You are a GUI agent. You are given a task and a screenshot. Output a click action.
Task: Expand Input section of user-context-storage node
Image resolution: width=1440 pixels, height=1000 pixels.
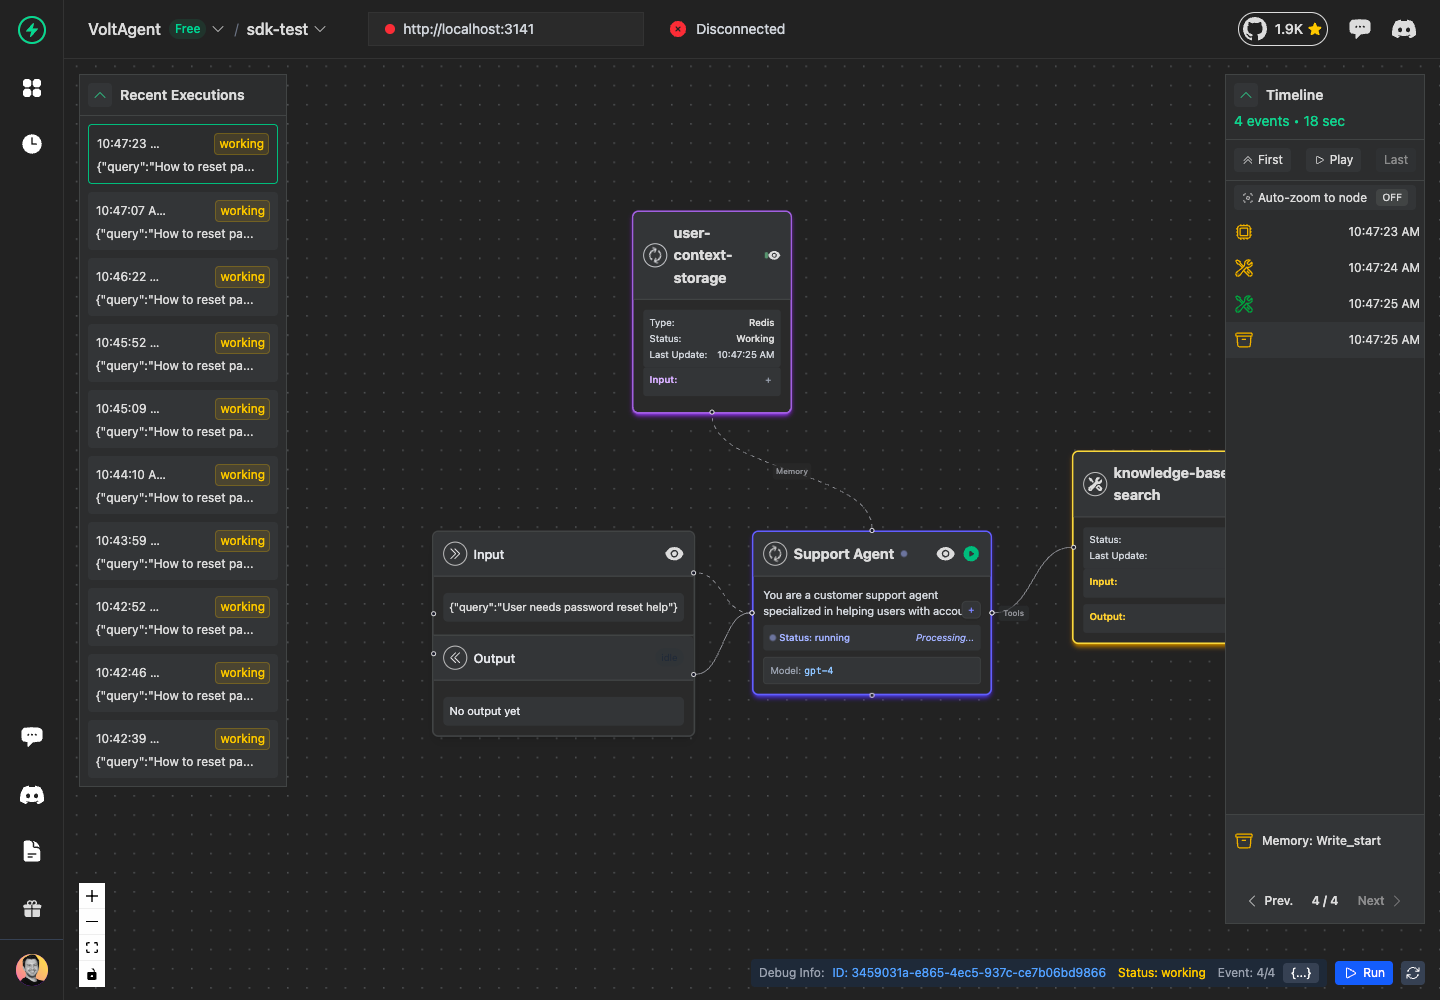click(768, 380)
